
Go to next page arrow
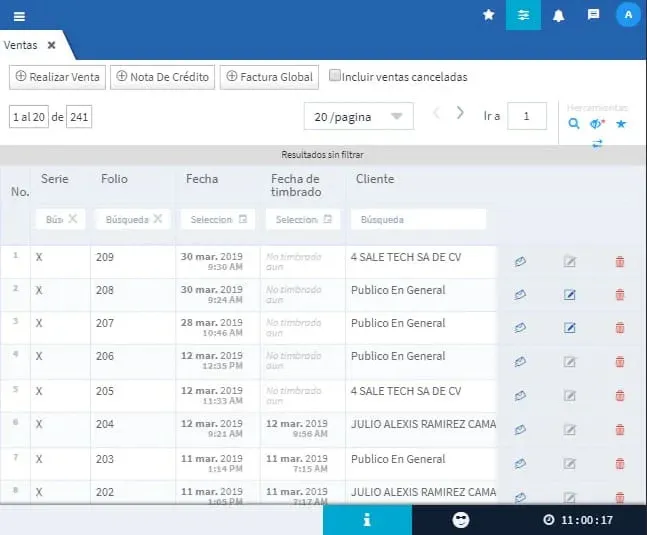(x=460, y=113)
